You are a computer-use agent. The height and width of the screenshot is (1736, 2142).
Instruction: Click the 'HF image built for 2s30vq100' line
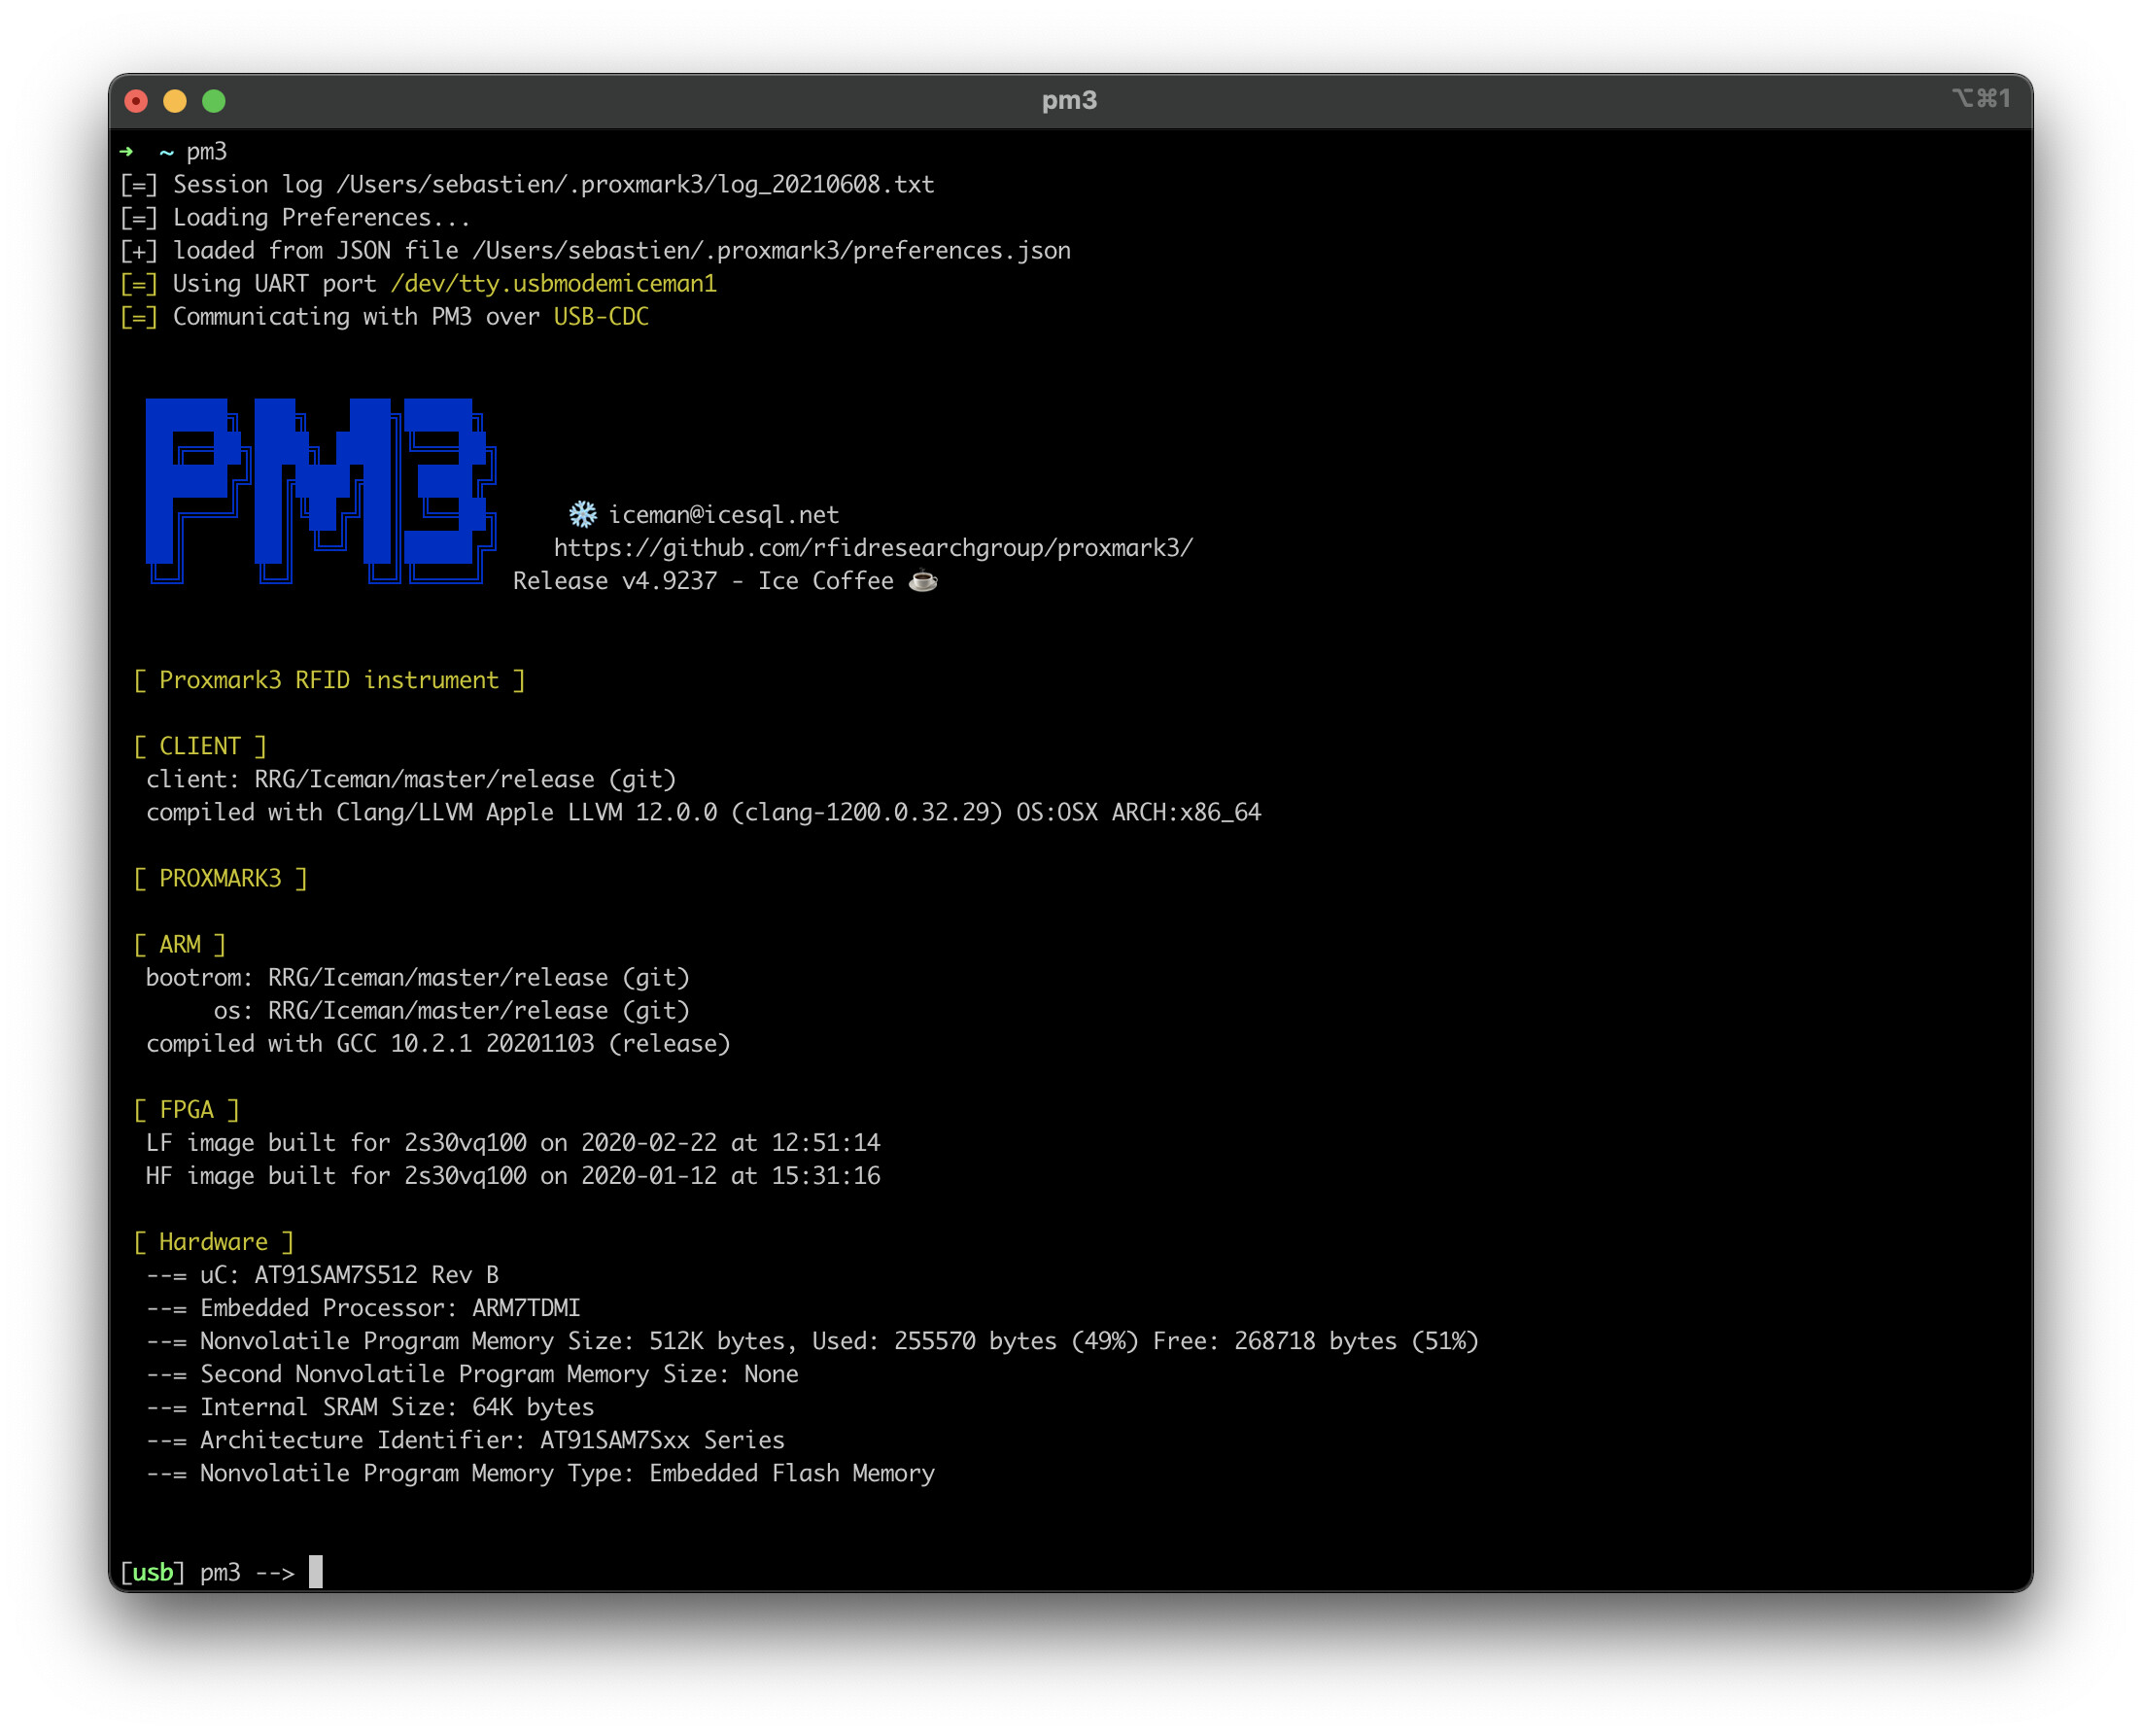pos(513,1176)
